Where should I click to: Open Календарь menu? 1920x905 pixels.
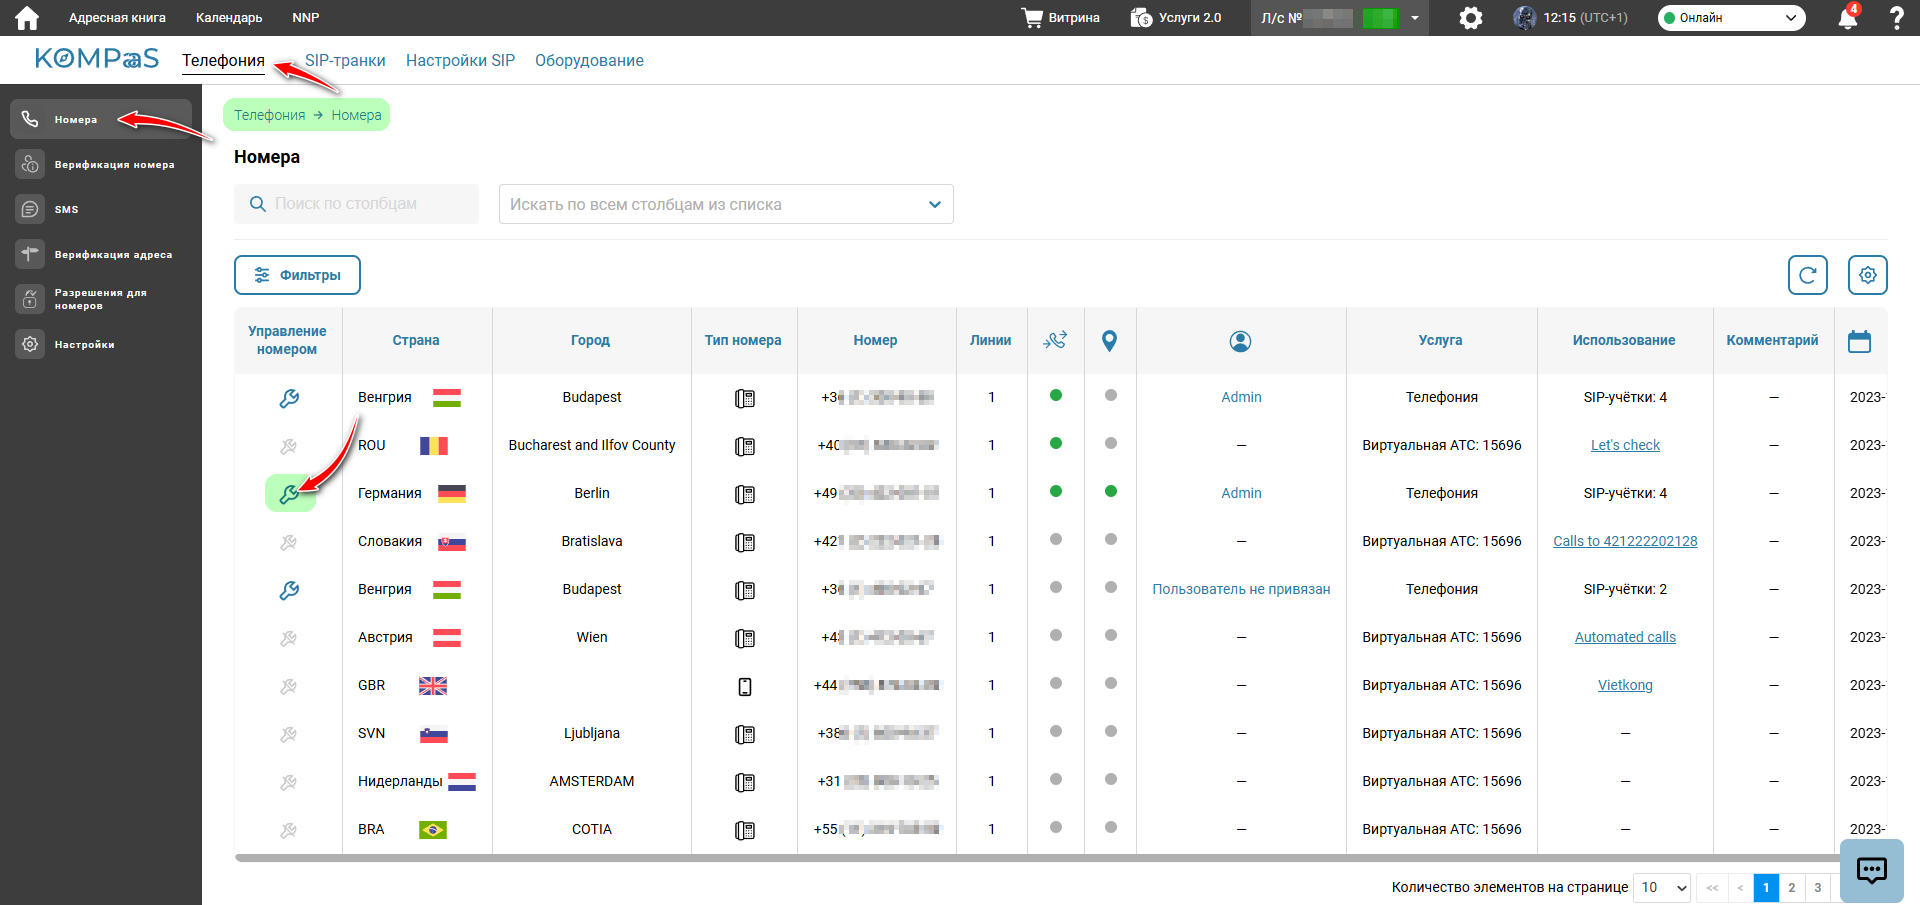tap(229, 18)
